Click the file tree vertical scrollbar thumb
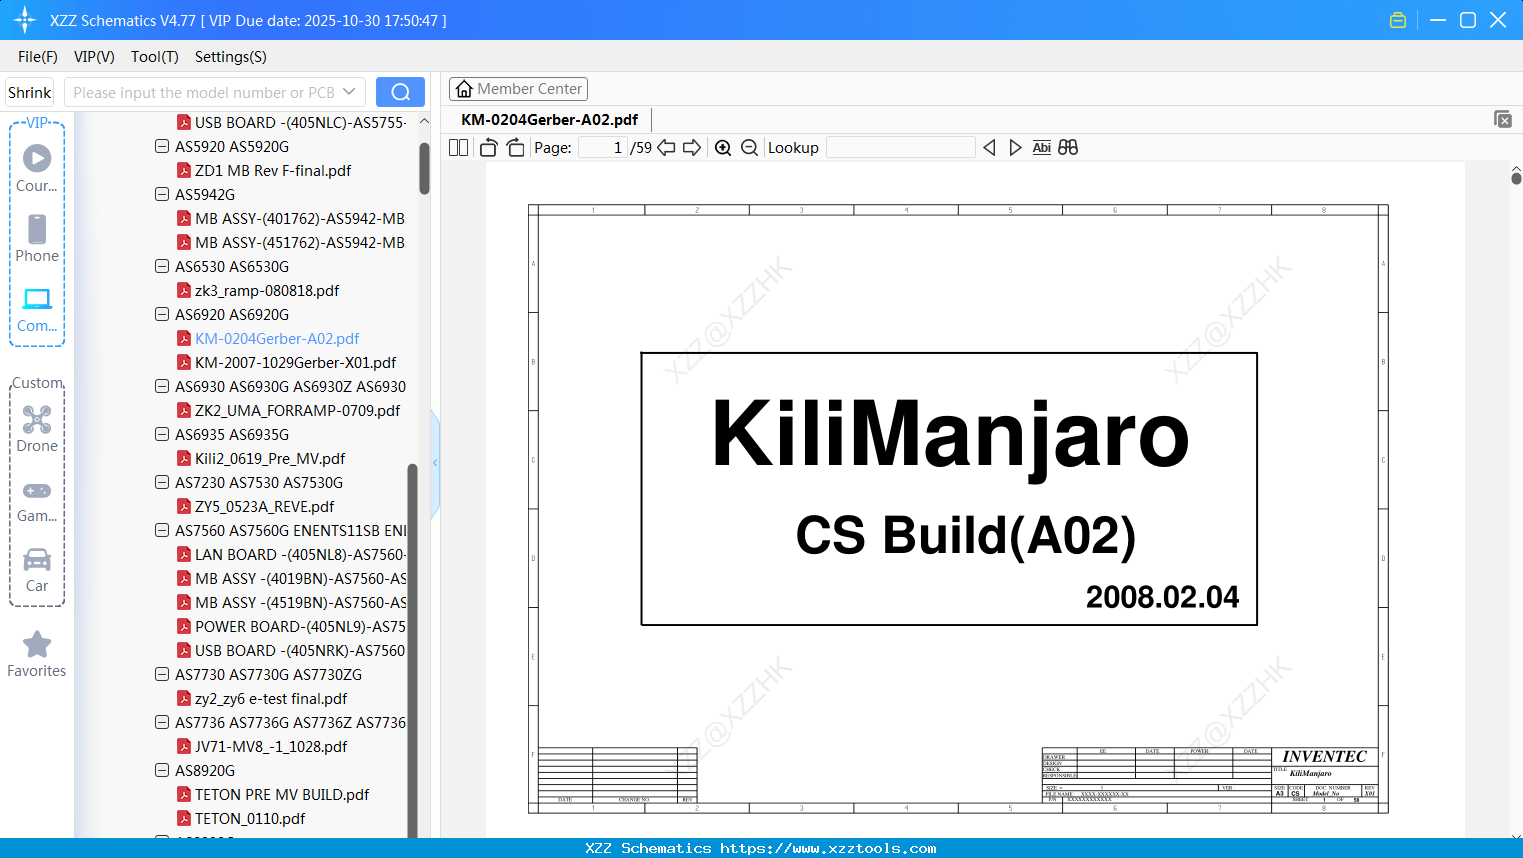Screen dimensions: 1523x858 424,168
